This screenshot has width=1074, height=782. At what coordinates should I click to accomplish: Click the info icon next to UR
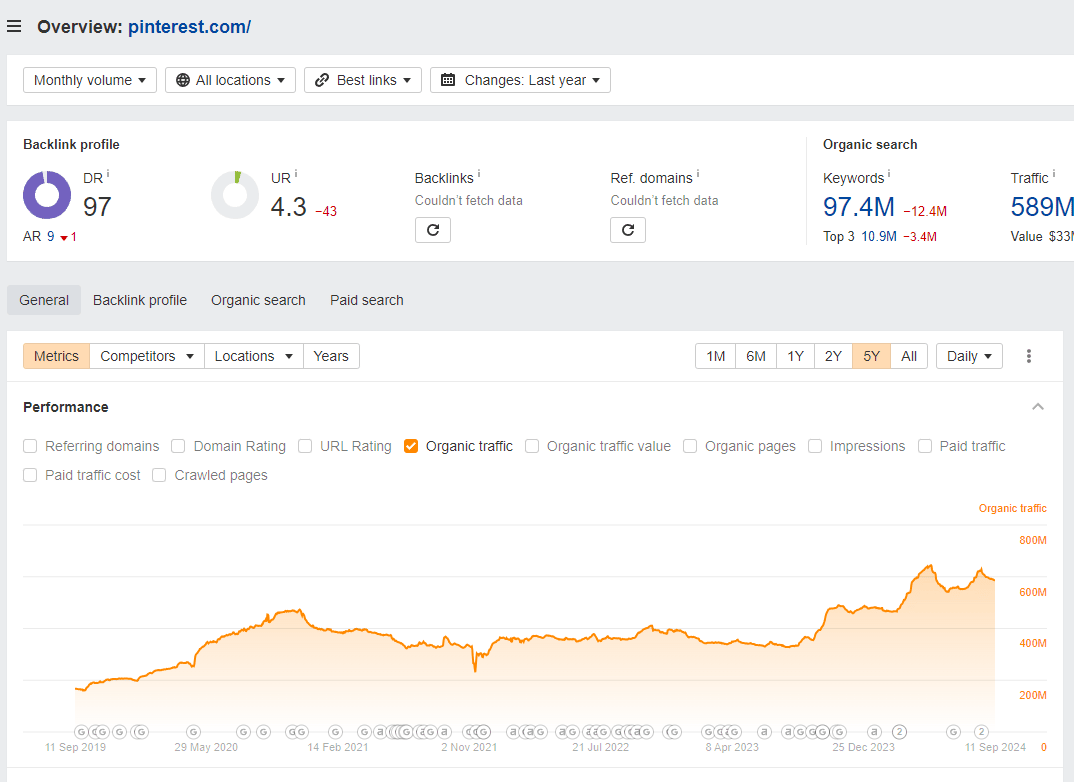click(x=296, y=175)
